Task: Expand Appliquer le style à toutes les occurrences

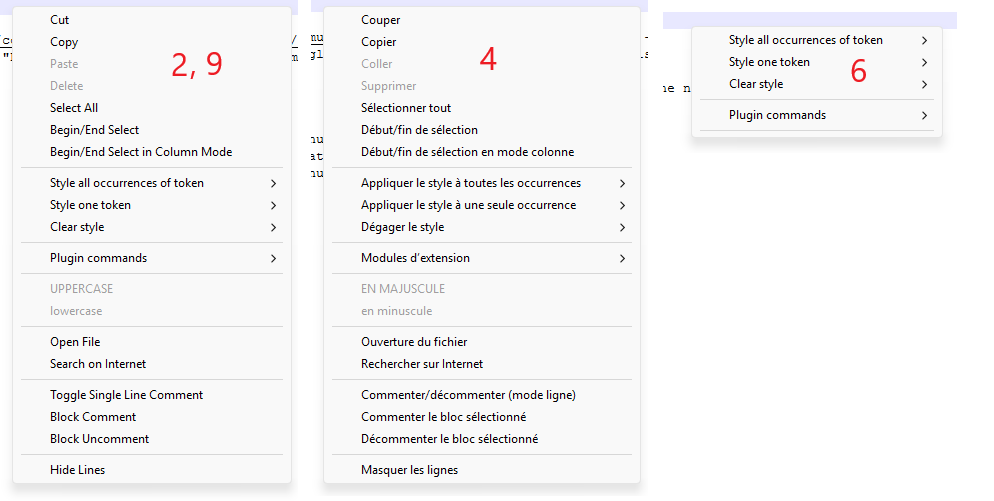Action: (x=622, y=183)
